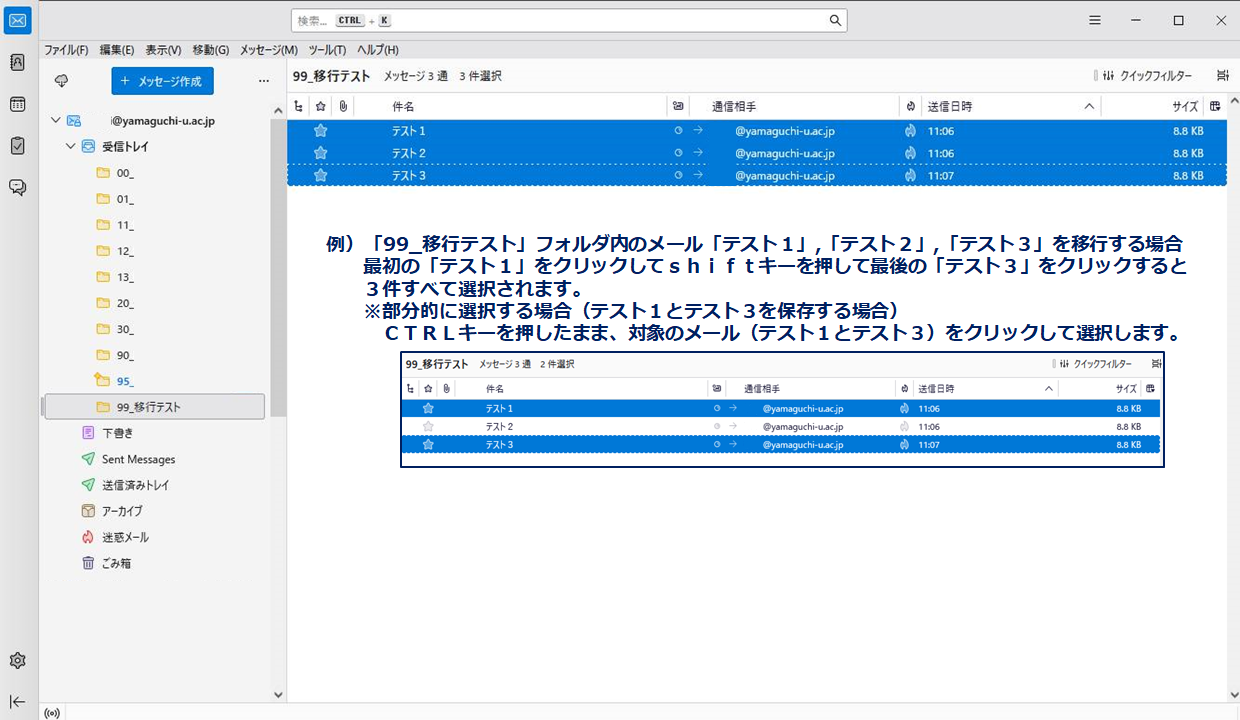Viewport: 1240px width, 720px height.
Task: Collapse the spaces toolbar arrow
Action: [17, 702]
